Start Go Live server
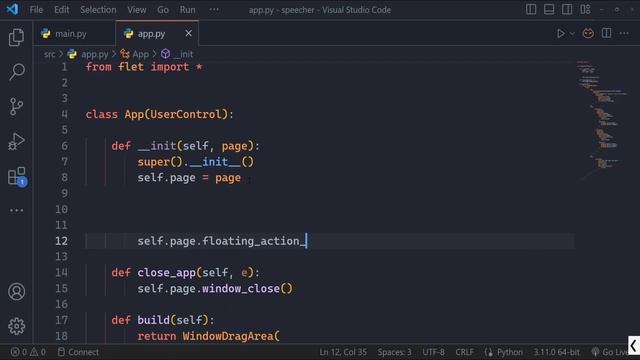The image size is (640, 360). [611, 352]
